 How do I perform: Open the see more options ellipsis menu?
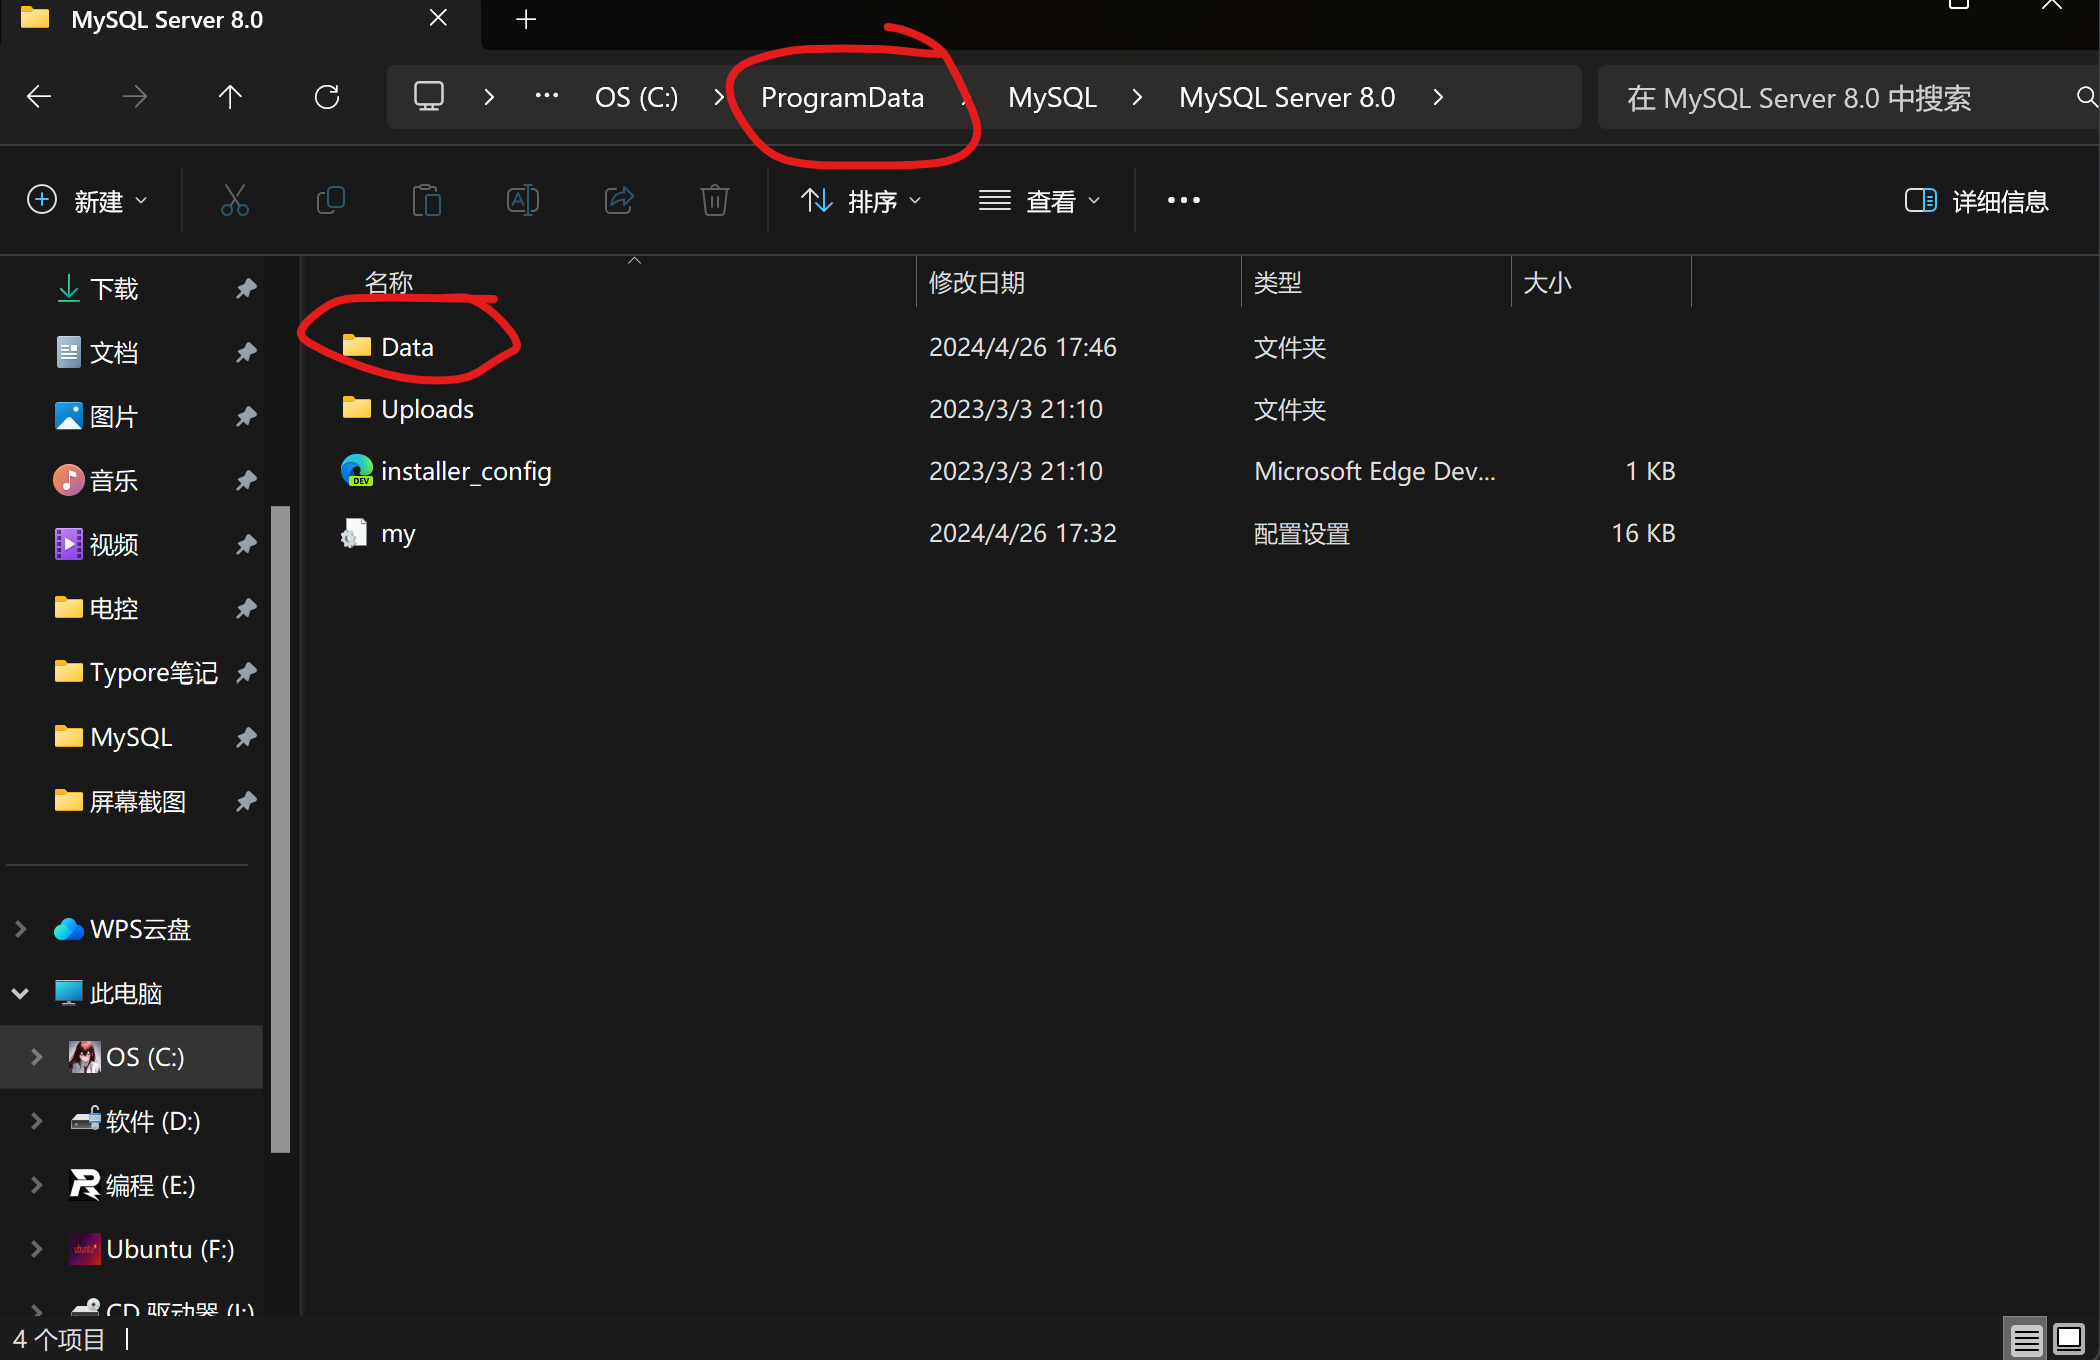1184,201
